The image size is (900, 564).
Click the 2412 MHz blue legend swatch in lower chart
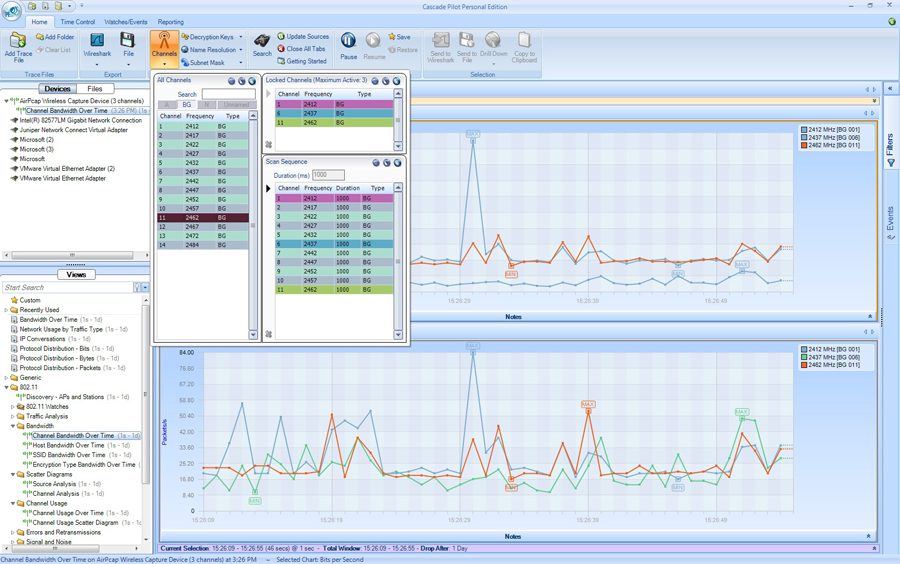click(x=804, y=349)
